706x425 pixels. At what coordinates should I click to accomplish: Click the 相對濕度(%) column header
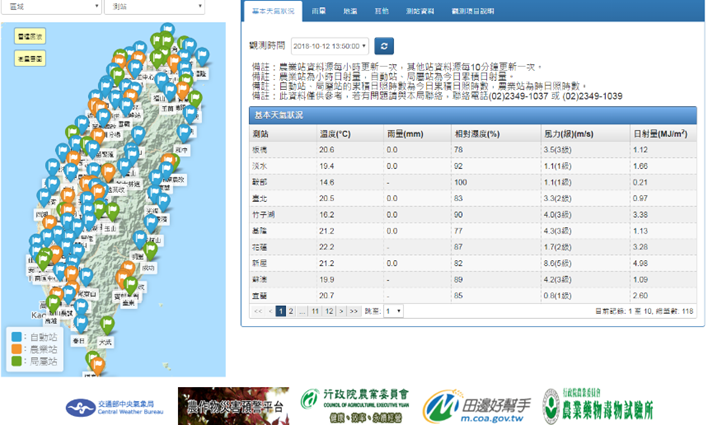coord(496,134)
